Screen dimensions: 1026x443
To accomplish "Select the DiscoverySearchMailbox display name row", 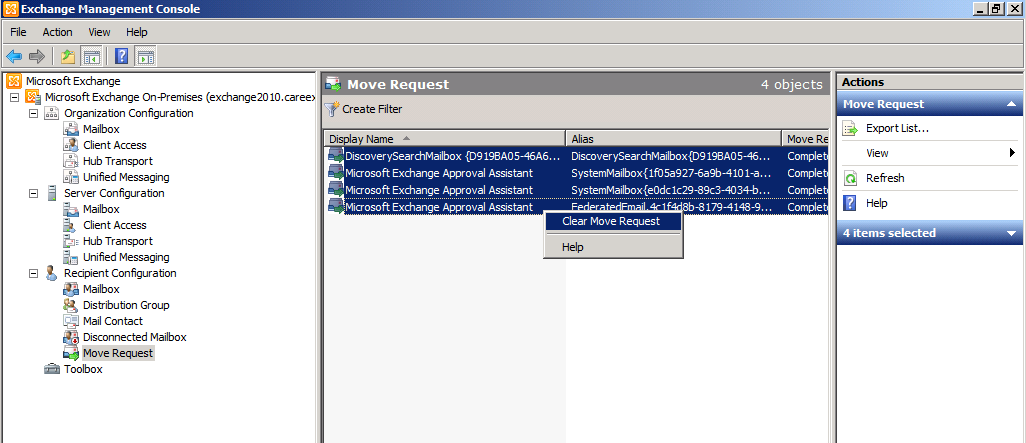I will (453, 156).
